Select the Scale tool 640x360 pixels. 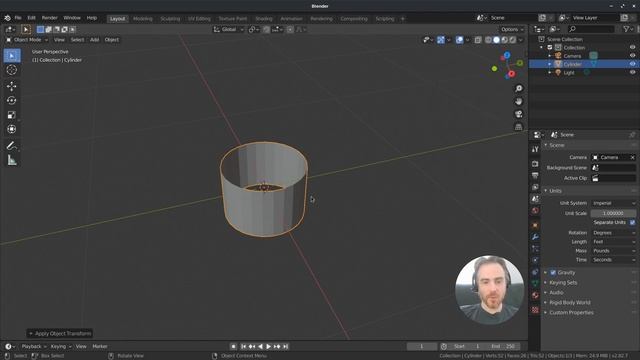tap(12, 115)
